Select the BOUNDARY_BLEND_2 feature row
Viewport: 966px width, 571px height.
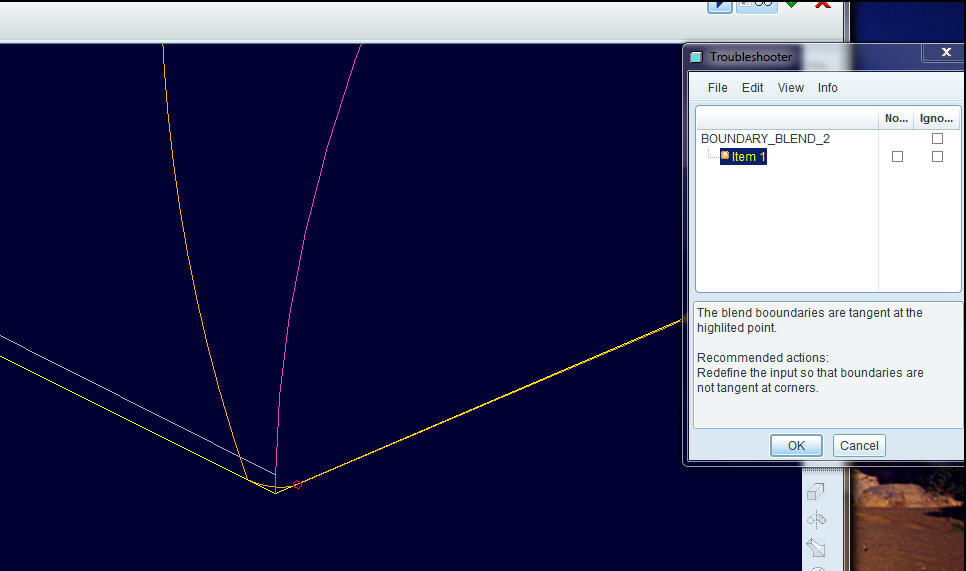765,139
